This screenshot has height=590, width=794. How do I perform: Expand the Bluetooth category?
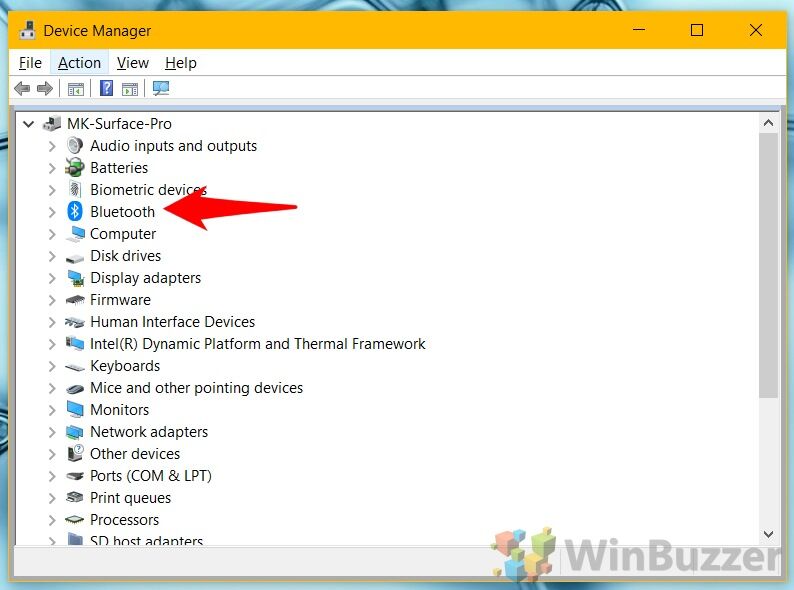(52, 212)
